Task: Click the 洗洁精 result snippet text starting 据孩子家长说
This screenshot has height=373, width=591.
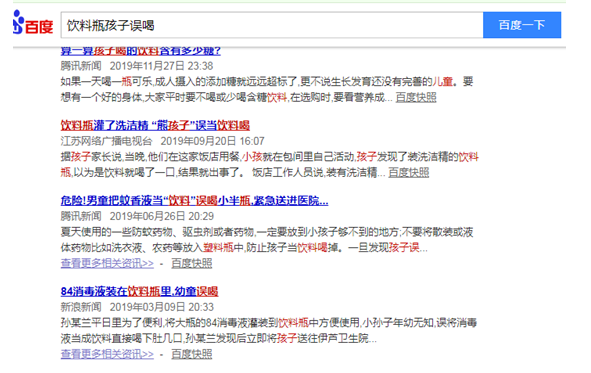Action: click(269, 165)
